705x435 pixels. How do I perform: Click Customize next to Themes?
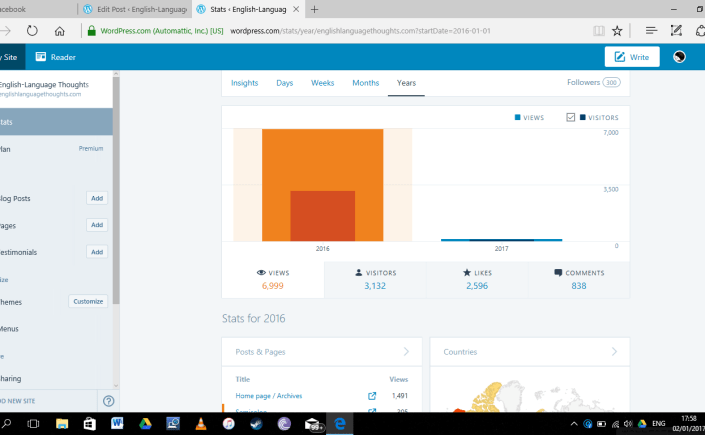coord(88,301)
